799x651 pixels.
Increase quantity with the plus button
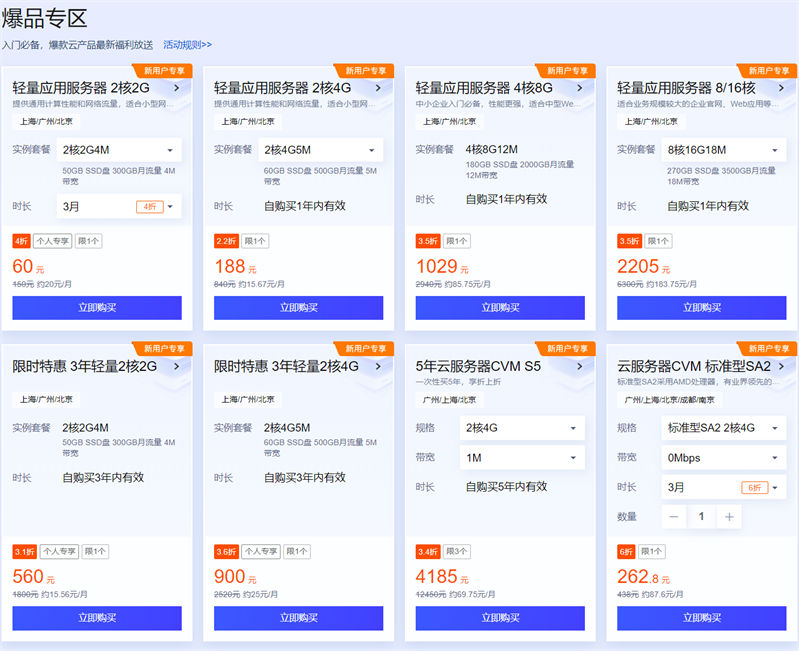click(729, 516)
